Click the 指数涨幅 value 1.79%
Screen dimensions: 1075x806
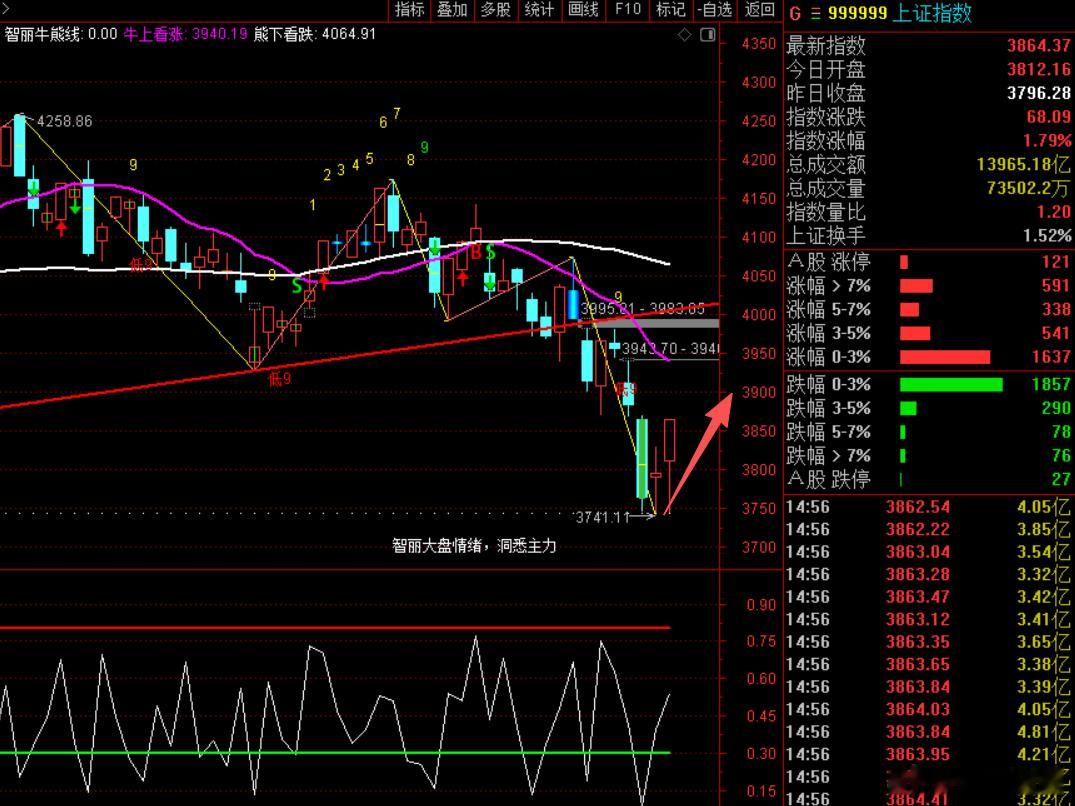tap(1047, 141)
